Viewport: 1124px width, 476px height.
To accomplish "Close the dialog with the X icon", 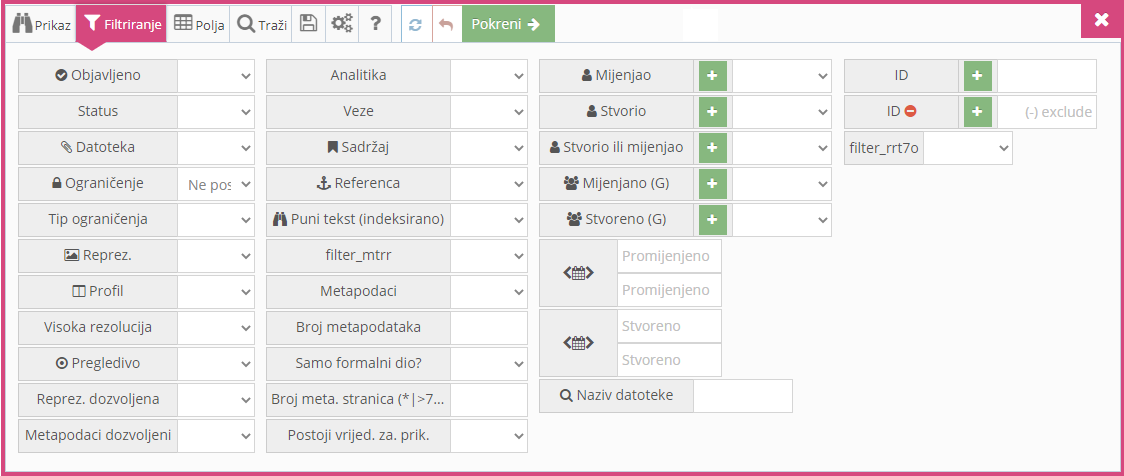I will click(x=1102, y=20).
